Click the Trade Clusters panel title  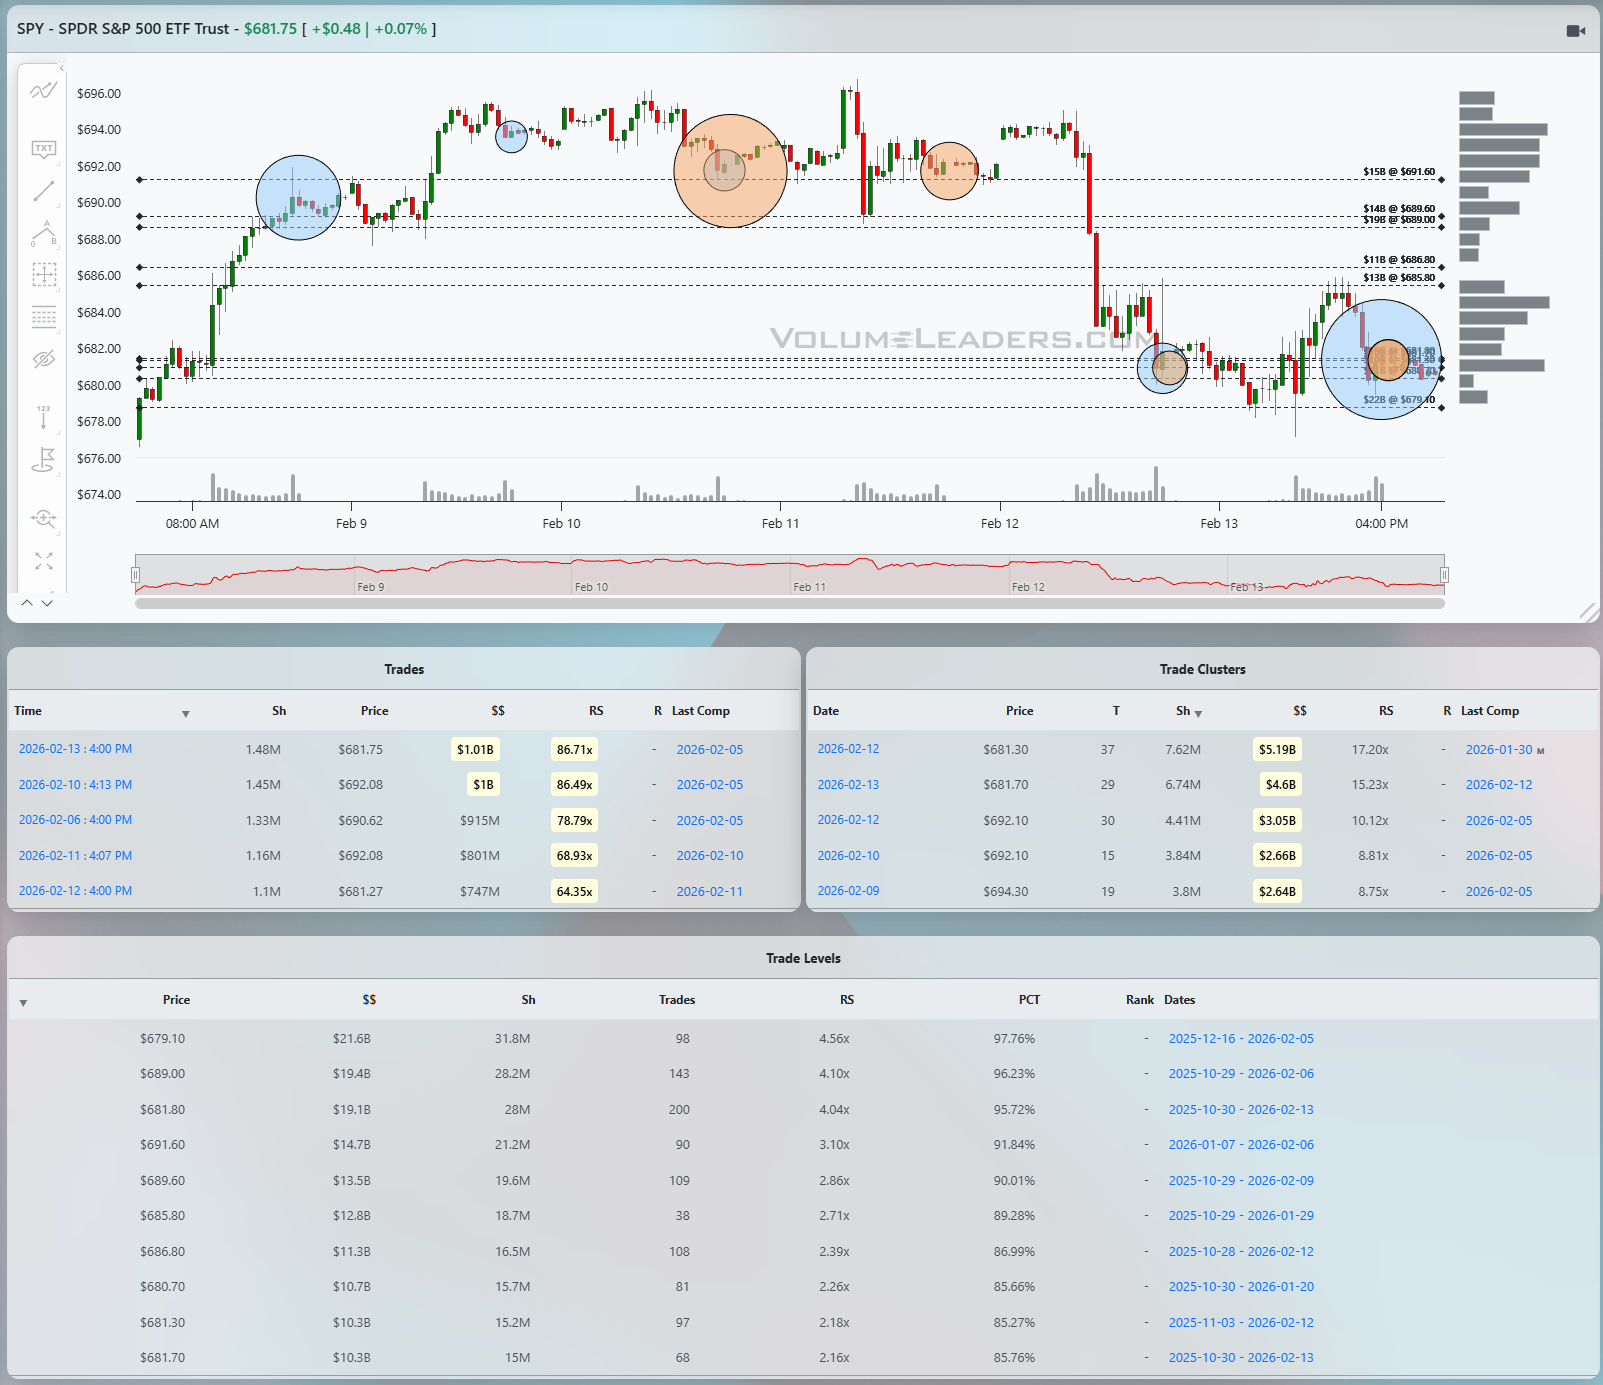1203,670
